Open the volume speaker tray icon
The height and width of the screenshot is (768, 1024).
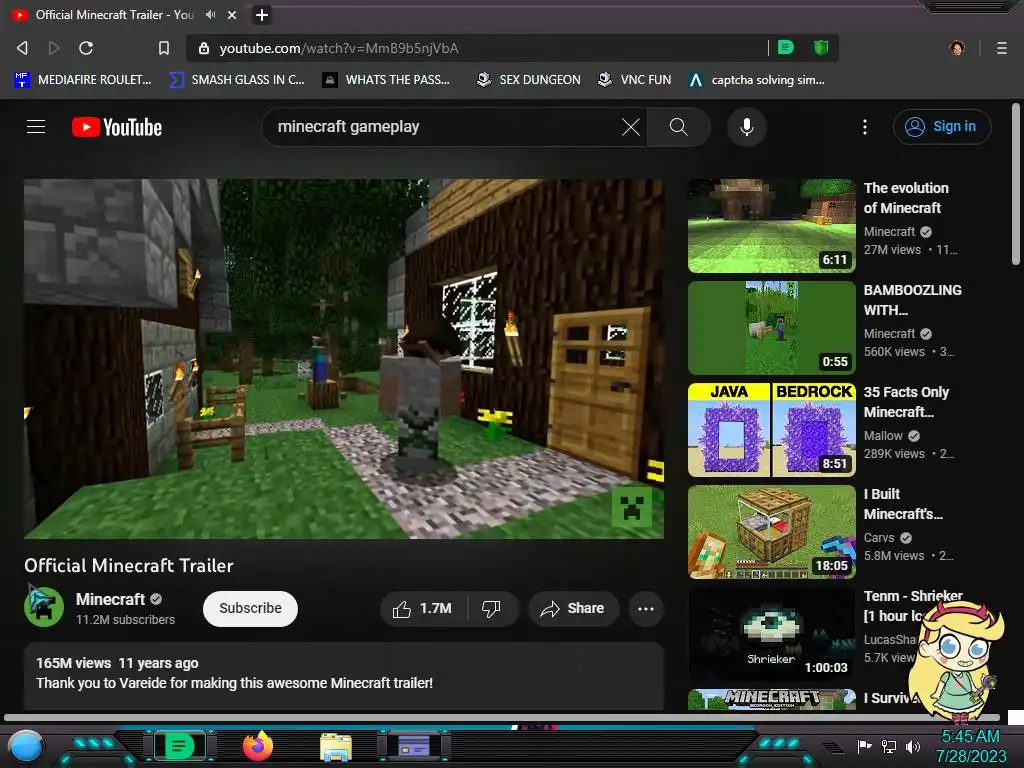[x=913, y=746]
